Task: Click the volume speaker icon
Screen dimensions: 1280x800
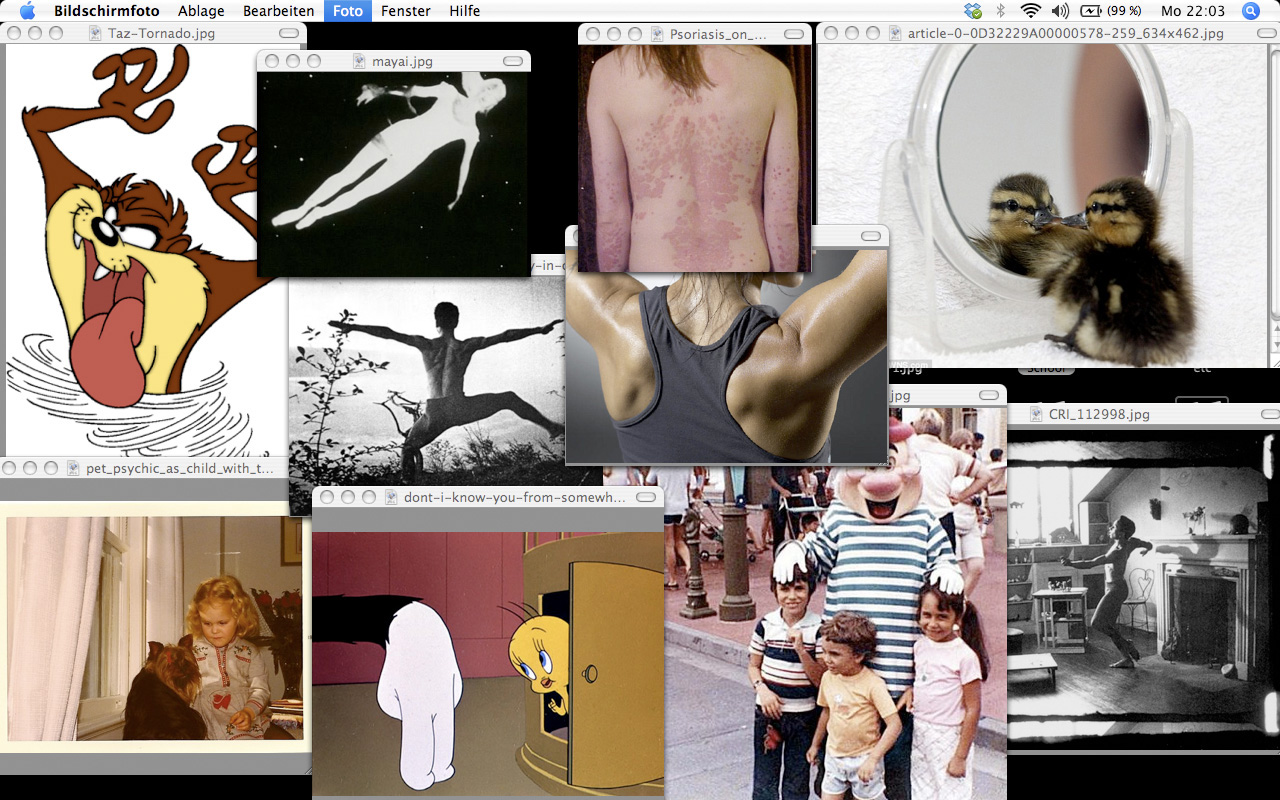Action: pyautogui.click(x=1061, y=11)
